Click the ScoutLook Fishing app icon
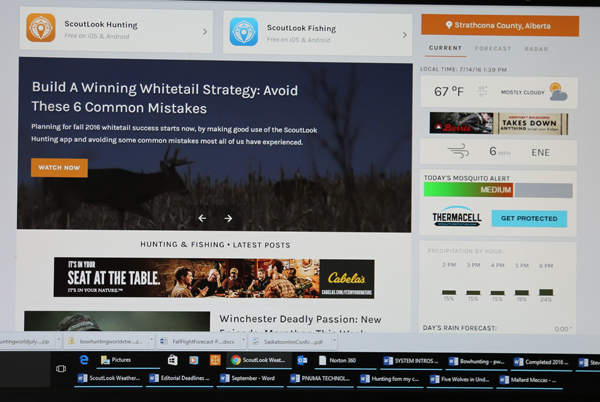The height and width of the screenshot is (402, 600). coord(244,32)
